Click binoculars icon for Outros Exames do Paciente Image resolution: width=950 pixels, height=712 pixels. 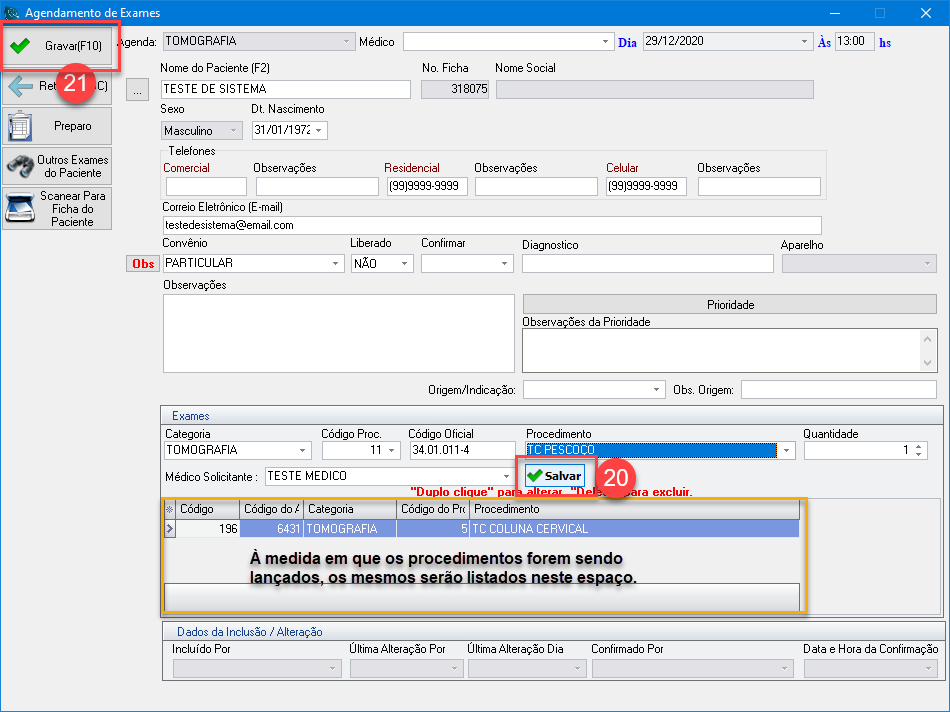20,166
